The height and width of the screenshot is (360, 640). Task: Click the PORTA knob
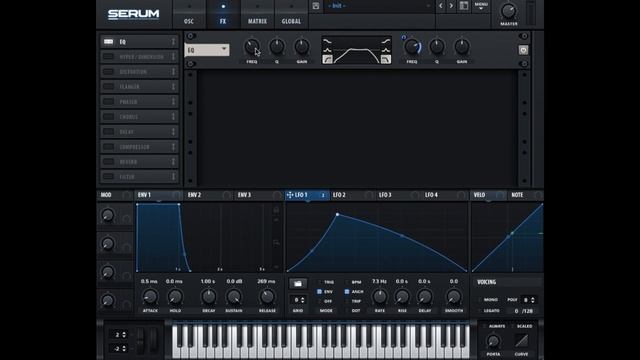pyautogui.click(x=493, y=341)
